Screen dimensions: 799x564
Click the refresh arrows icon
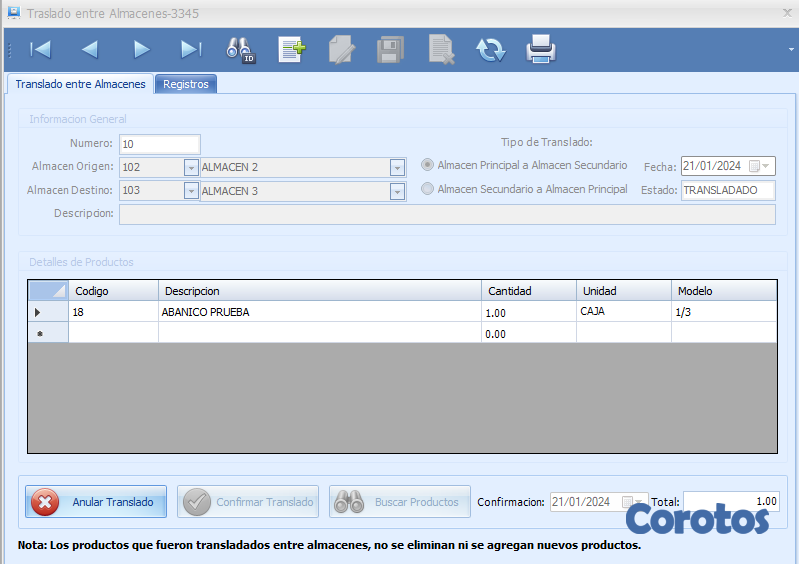point(490,49)
